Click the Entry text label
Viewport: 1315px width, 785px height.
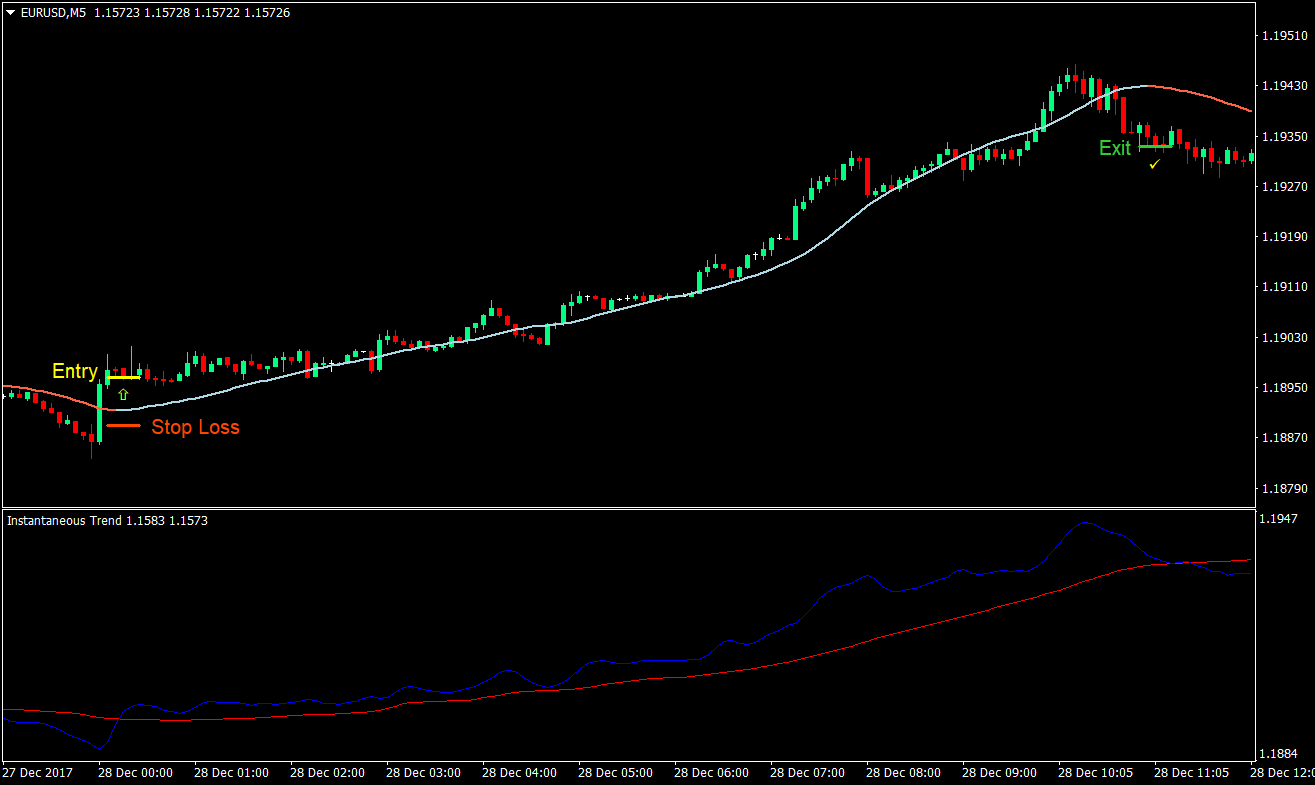point(74,371)
